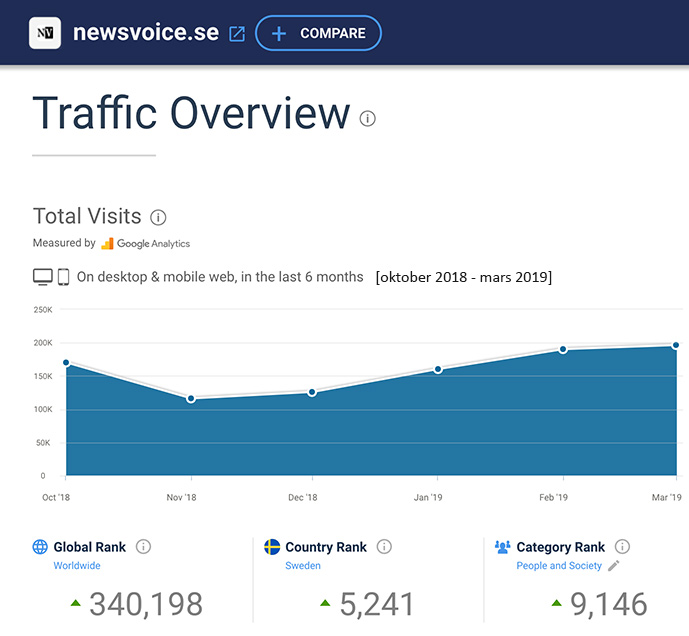This screenshot has width=689, height=636.
Task: Click the Global Rank info icon
Action: click(143, 547)
